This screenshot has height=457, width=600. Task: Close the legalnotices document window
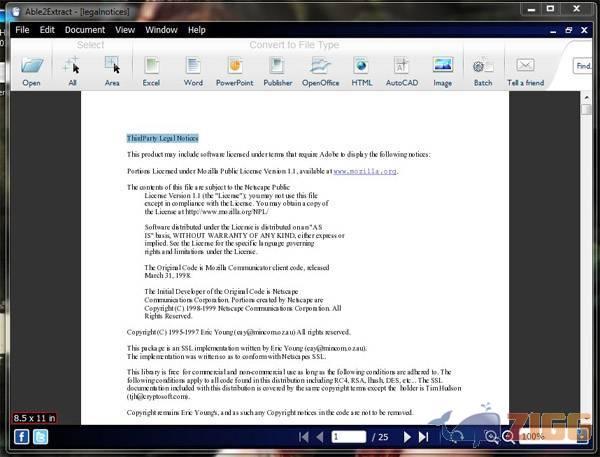[584, 30]
